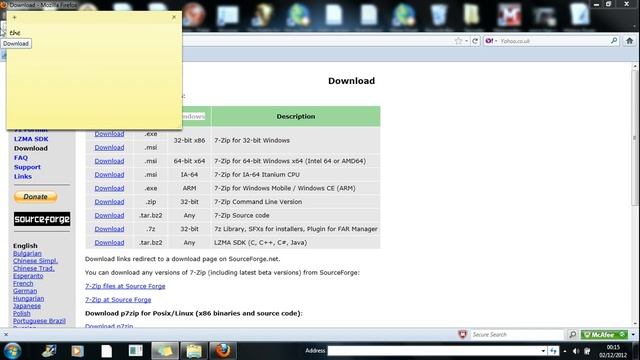Expand the McAfee toolbar options arrow
The height and width of the screenshot is (360, 640).
(x=633, y=335)
